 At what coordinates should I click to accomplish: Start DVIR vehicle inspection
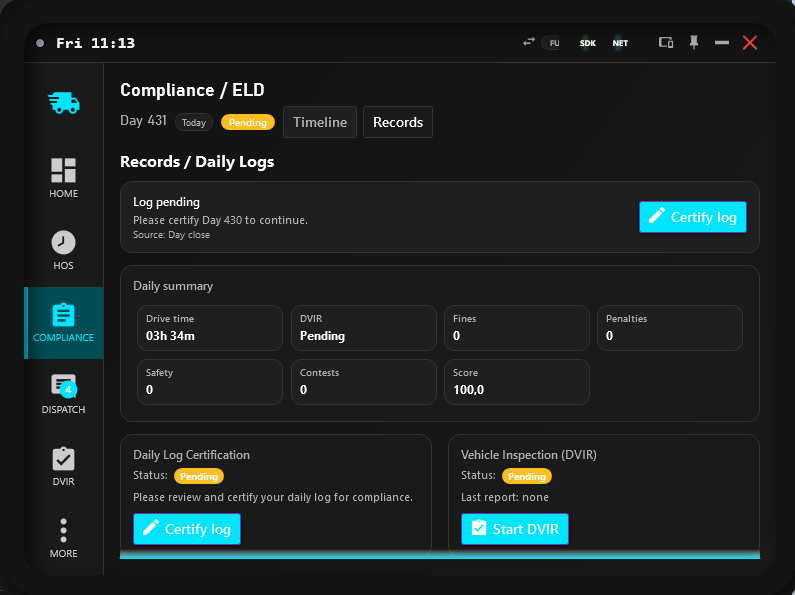515,529
